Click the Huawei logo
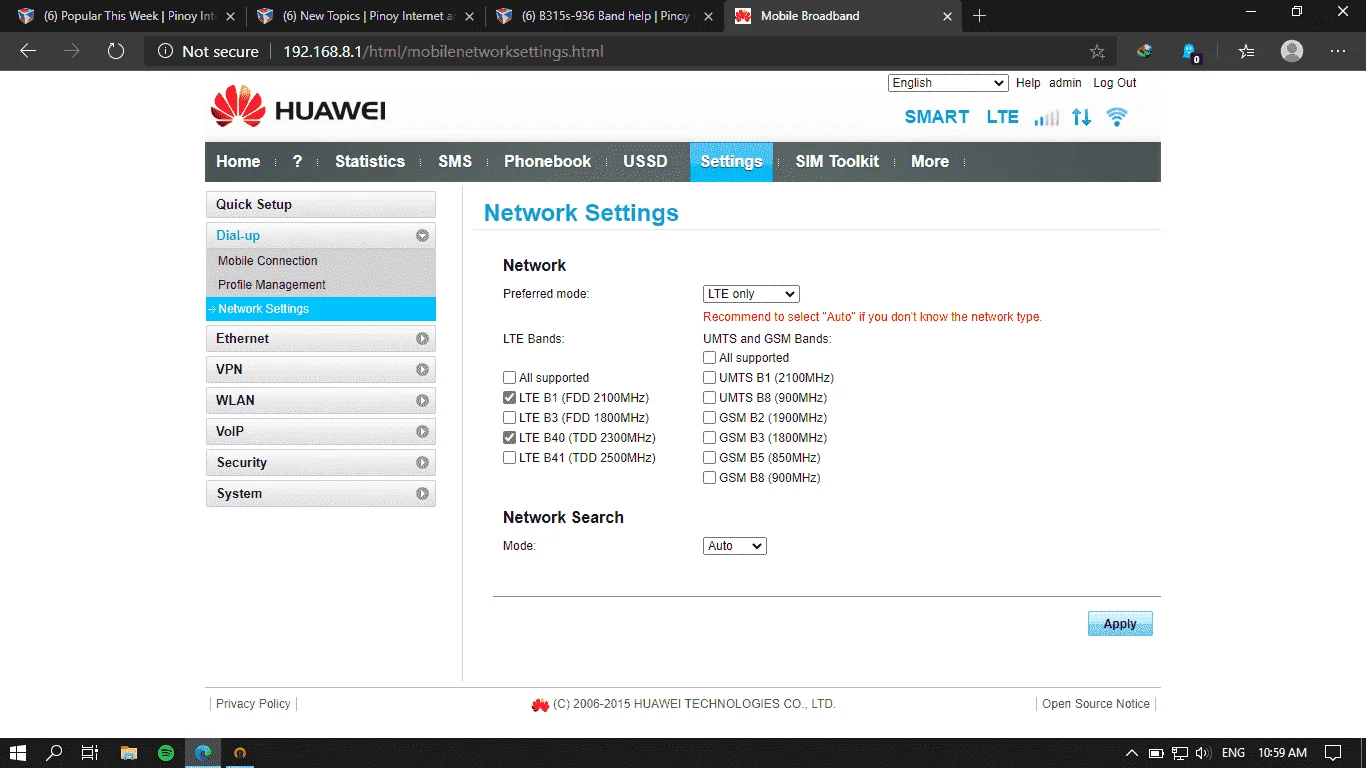The height and width of the screenshot is (768, 1366). click(x=298, y=107)
